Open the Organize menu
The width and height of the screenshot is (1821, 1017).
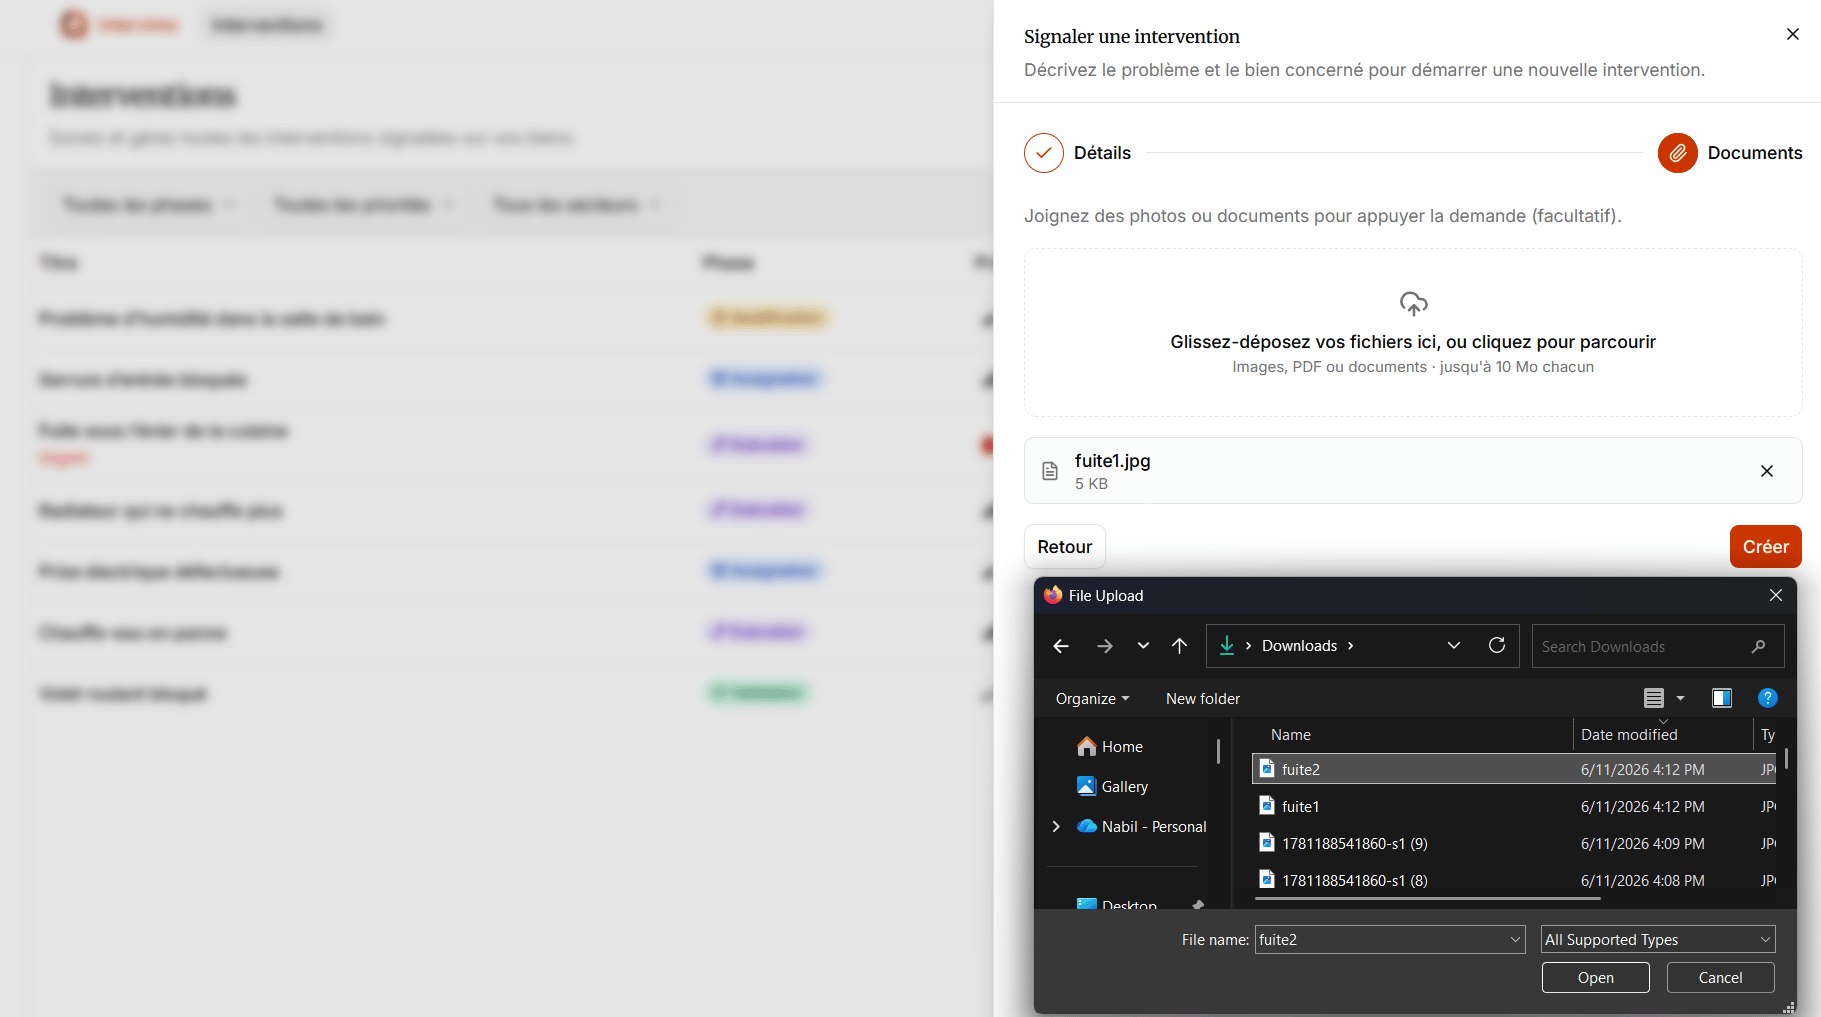point(1092,698)
